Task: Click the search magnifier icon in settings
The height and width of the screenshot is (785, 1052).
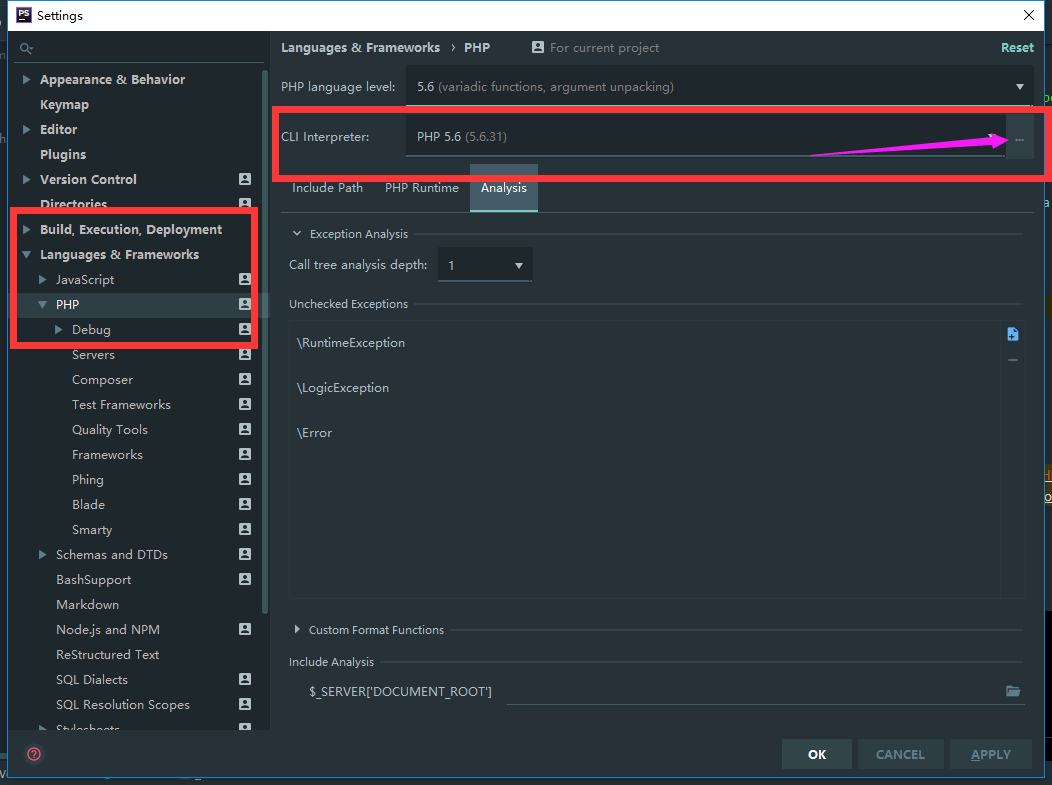Action: pyautogui.click(x=26, y=48)
